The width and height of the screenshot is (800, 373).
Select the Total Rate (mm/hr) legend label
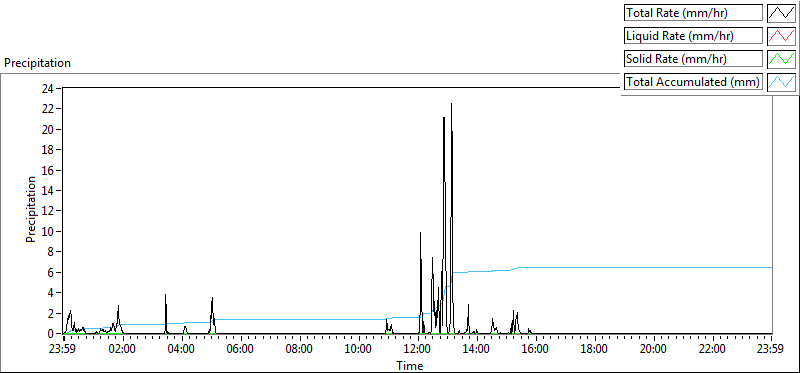(693, 13)
